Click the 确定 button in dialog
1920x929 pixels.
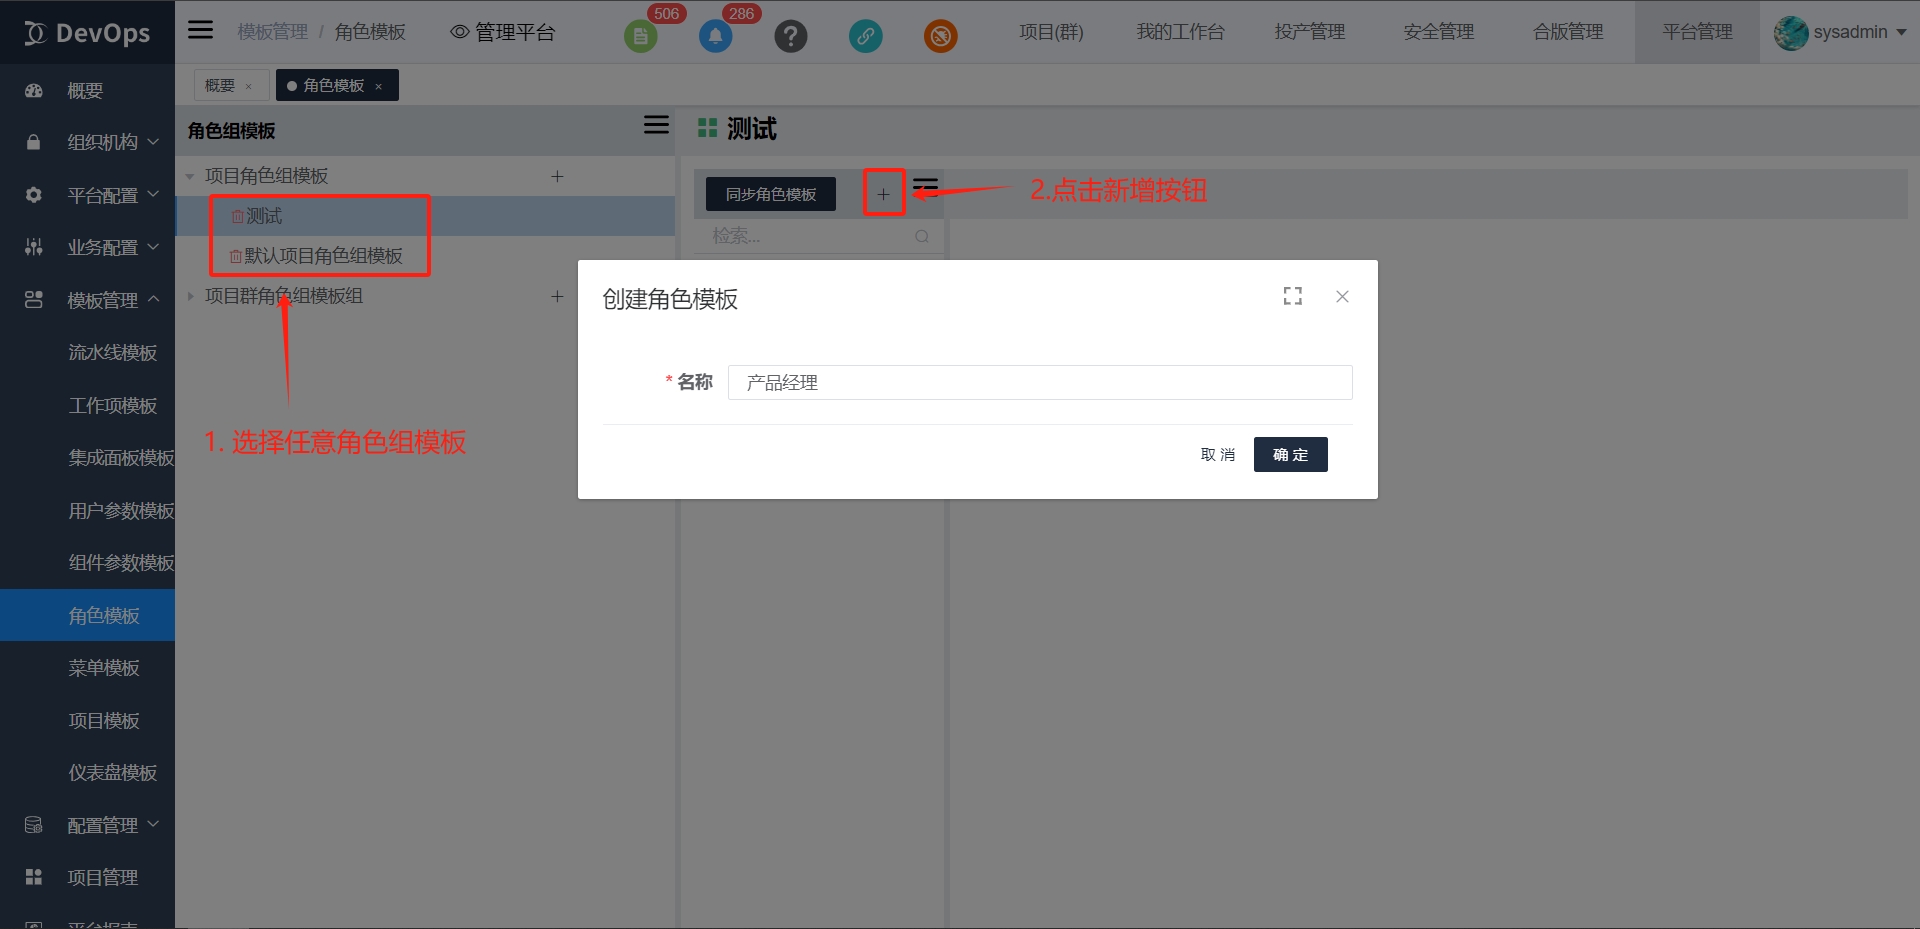(x=1290, y=455)
